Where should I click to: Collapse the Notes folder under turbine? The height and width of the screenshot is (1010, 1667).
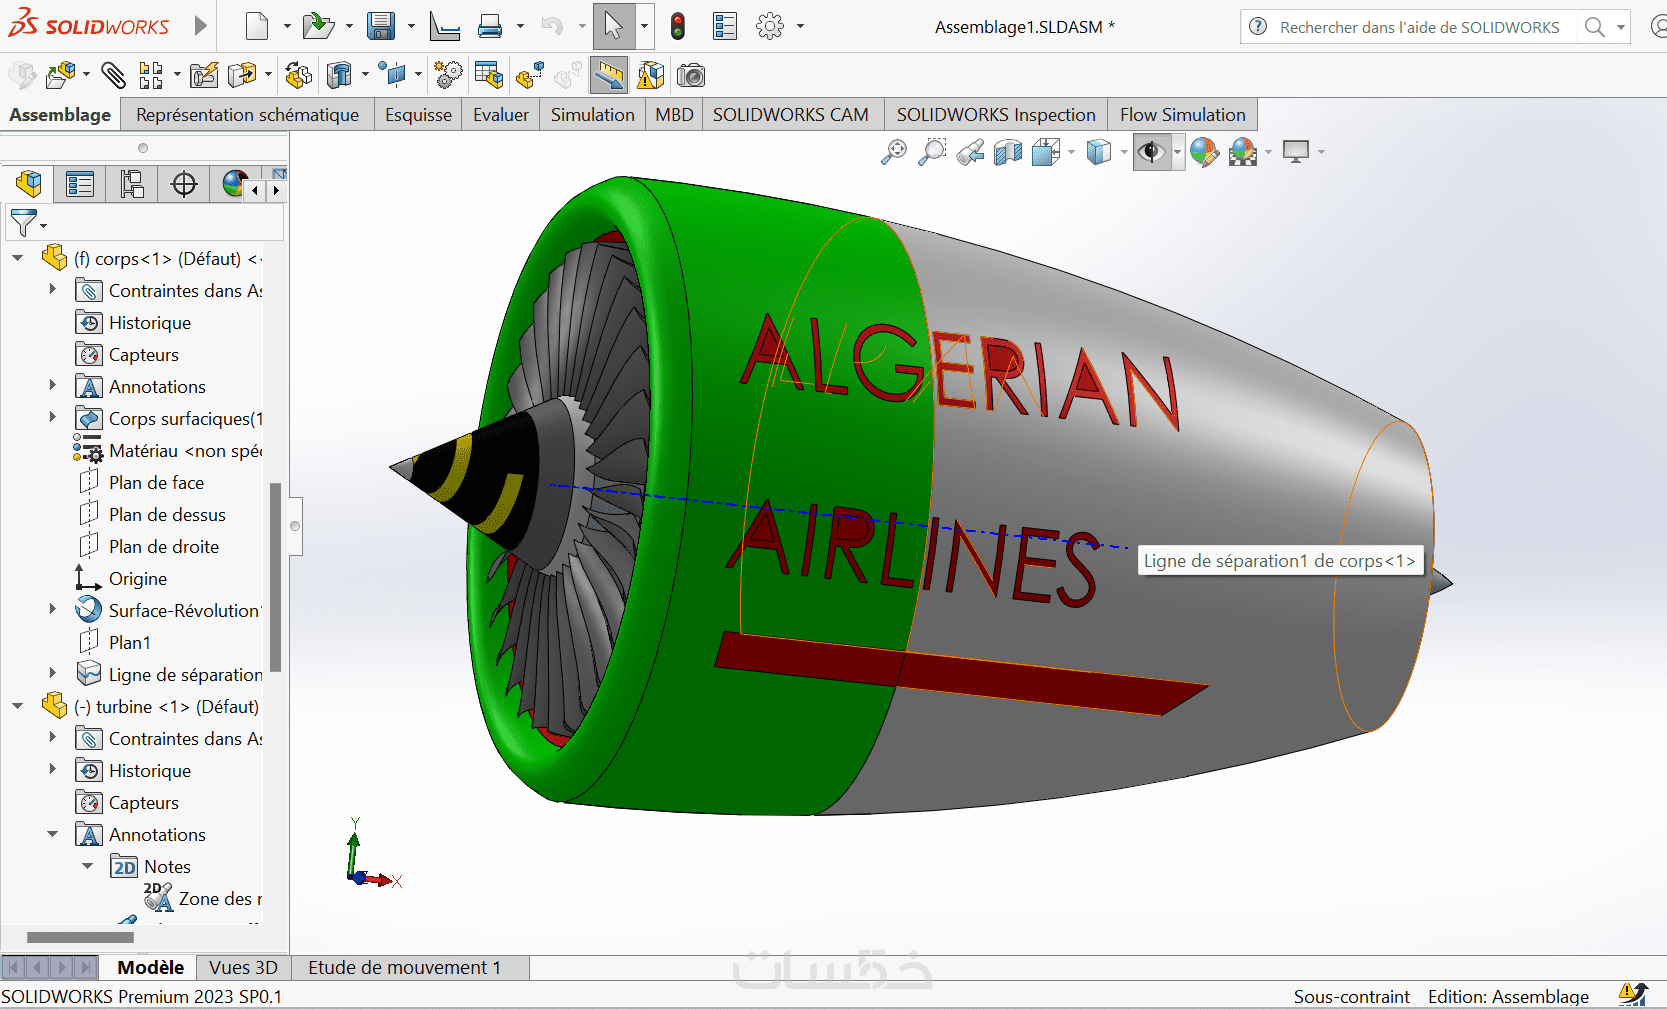coord(88,866)
